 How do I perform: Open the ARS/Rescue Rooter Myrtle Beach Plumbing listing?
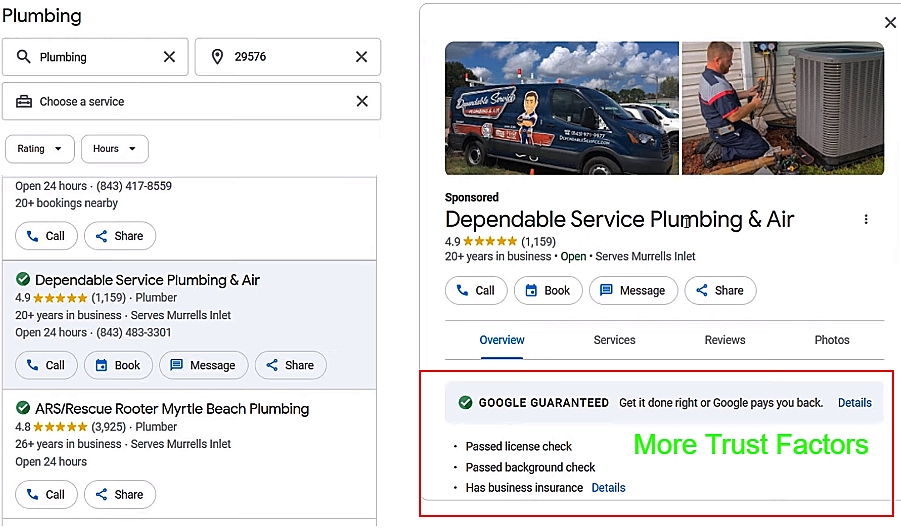coord(172,409)
